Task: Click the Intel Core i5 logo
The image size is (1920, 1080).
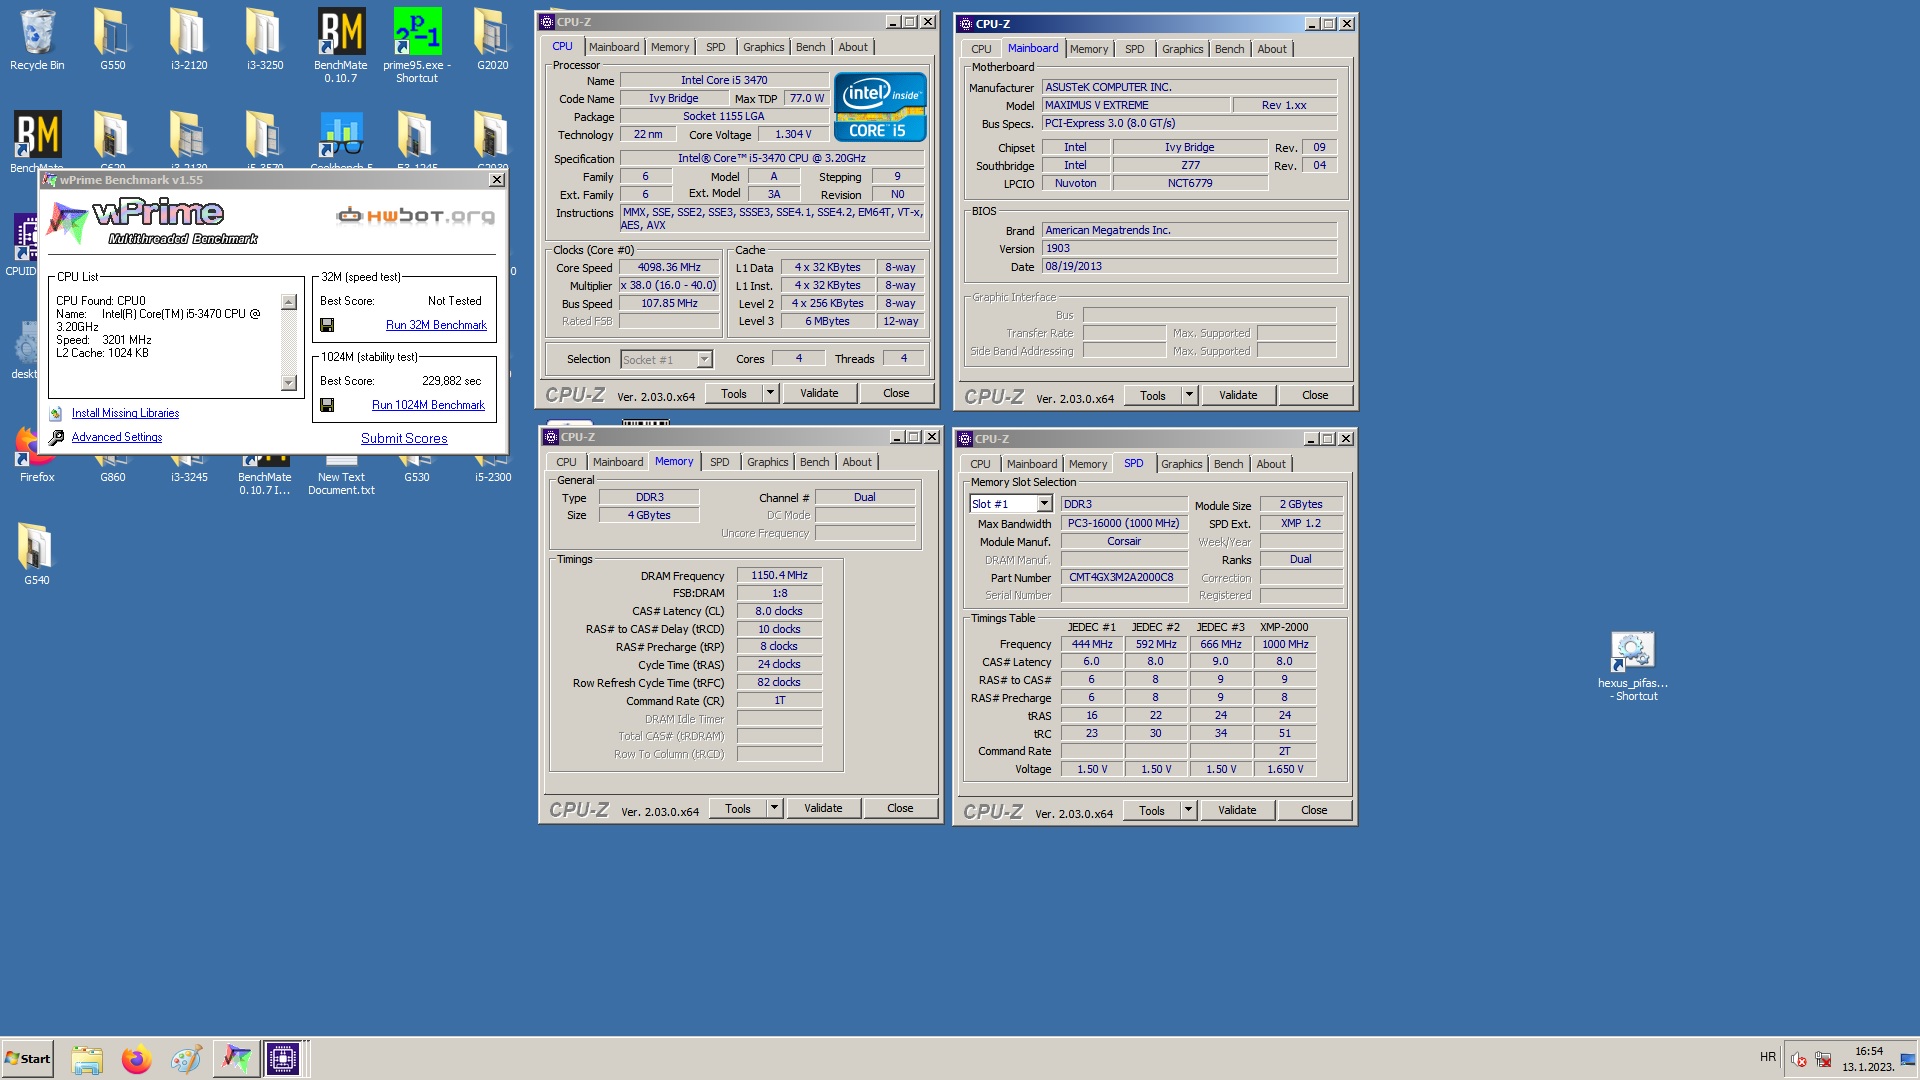Action: coord(880,107)
